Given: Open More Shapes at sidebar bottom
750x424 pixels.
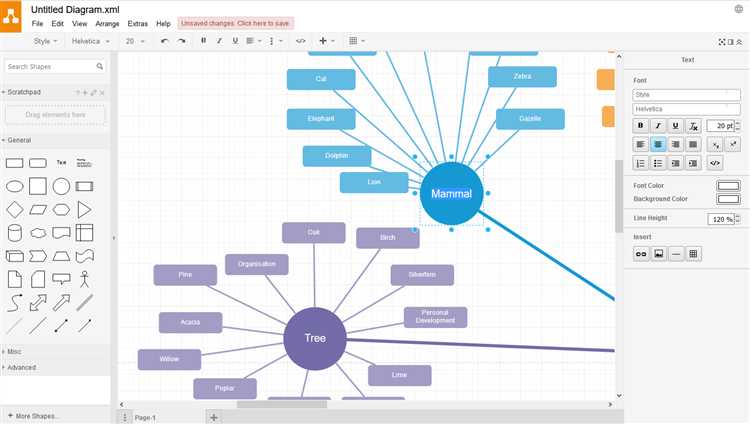Looking at the screenshot, I should 33,416.
